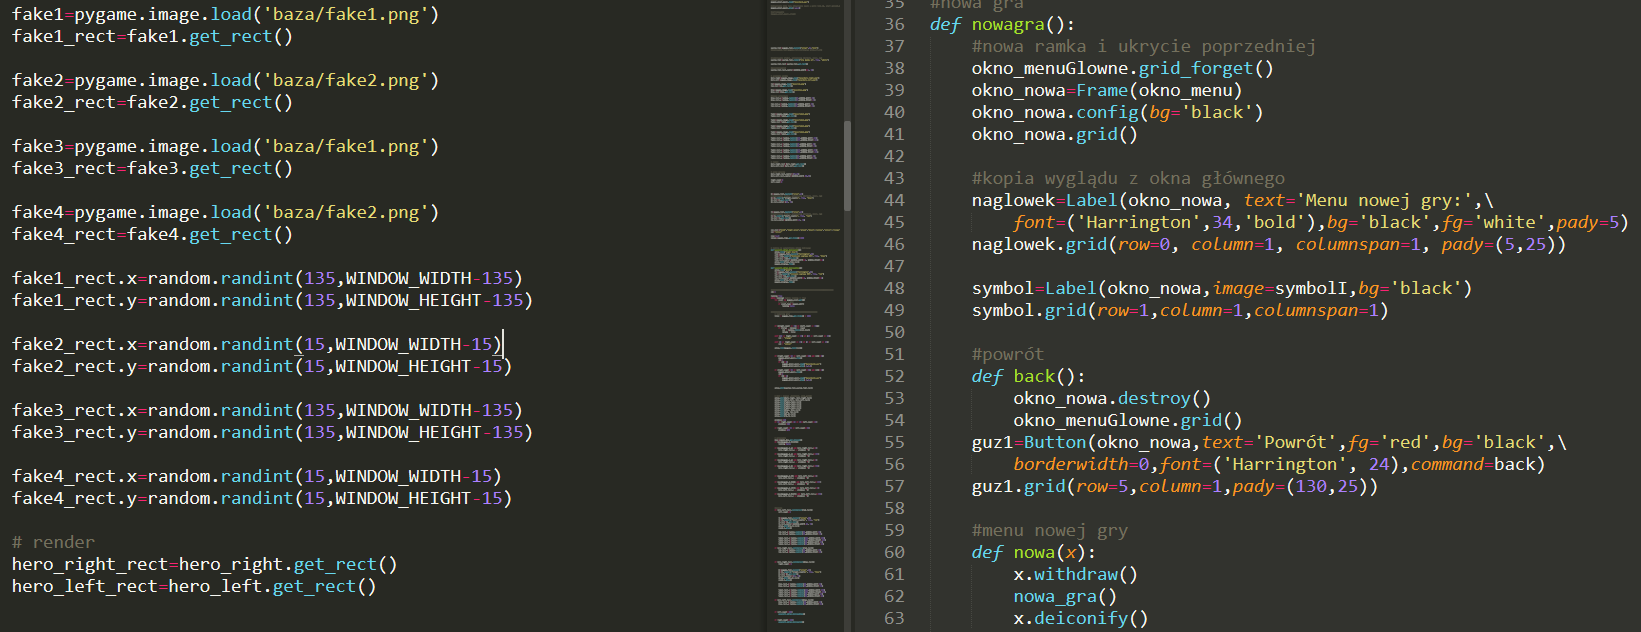Click the fake4_rect.y assignment line
The width and height of the screenshot is (1641, 632).
[260, 498]
